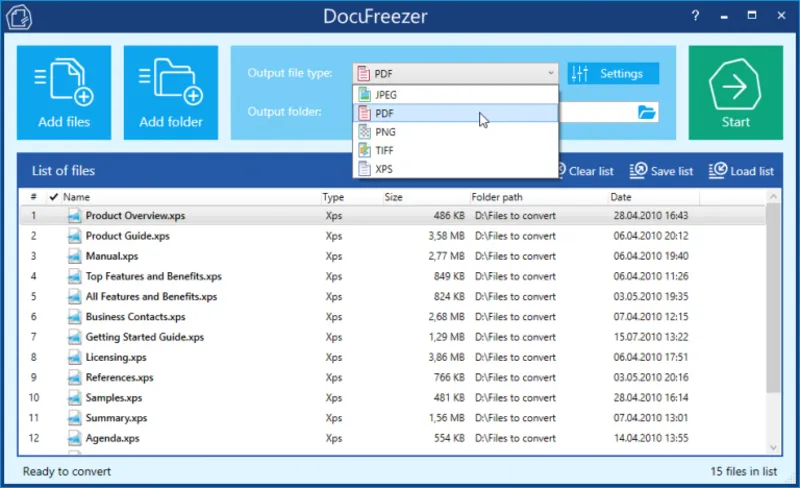Open the output folder browse icon
Image resolution: width=800 pixels, height=488 pixels.
[x=647, y=112]
